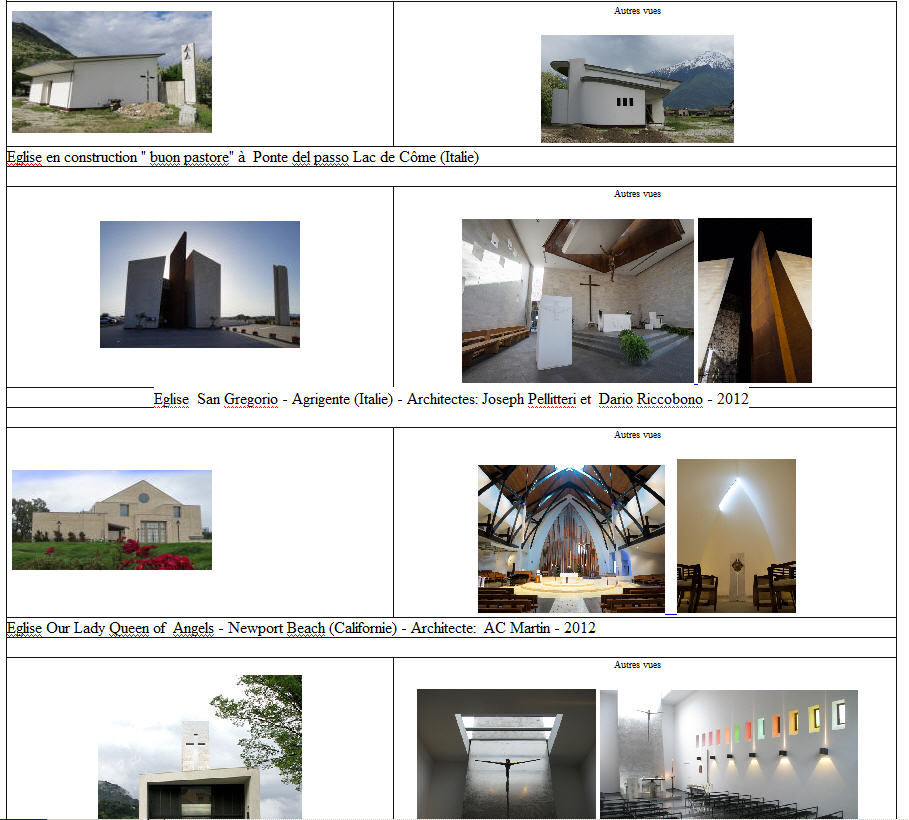Click the words "Ponte del passo" in the caption
Image resolution: width=909 pixels, height=820 pixels.
tap(300, 157)
